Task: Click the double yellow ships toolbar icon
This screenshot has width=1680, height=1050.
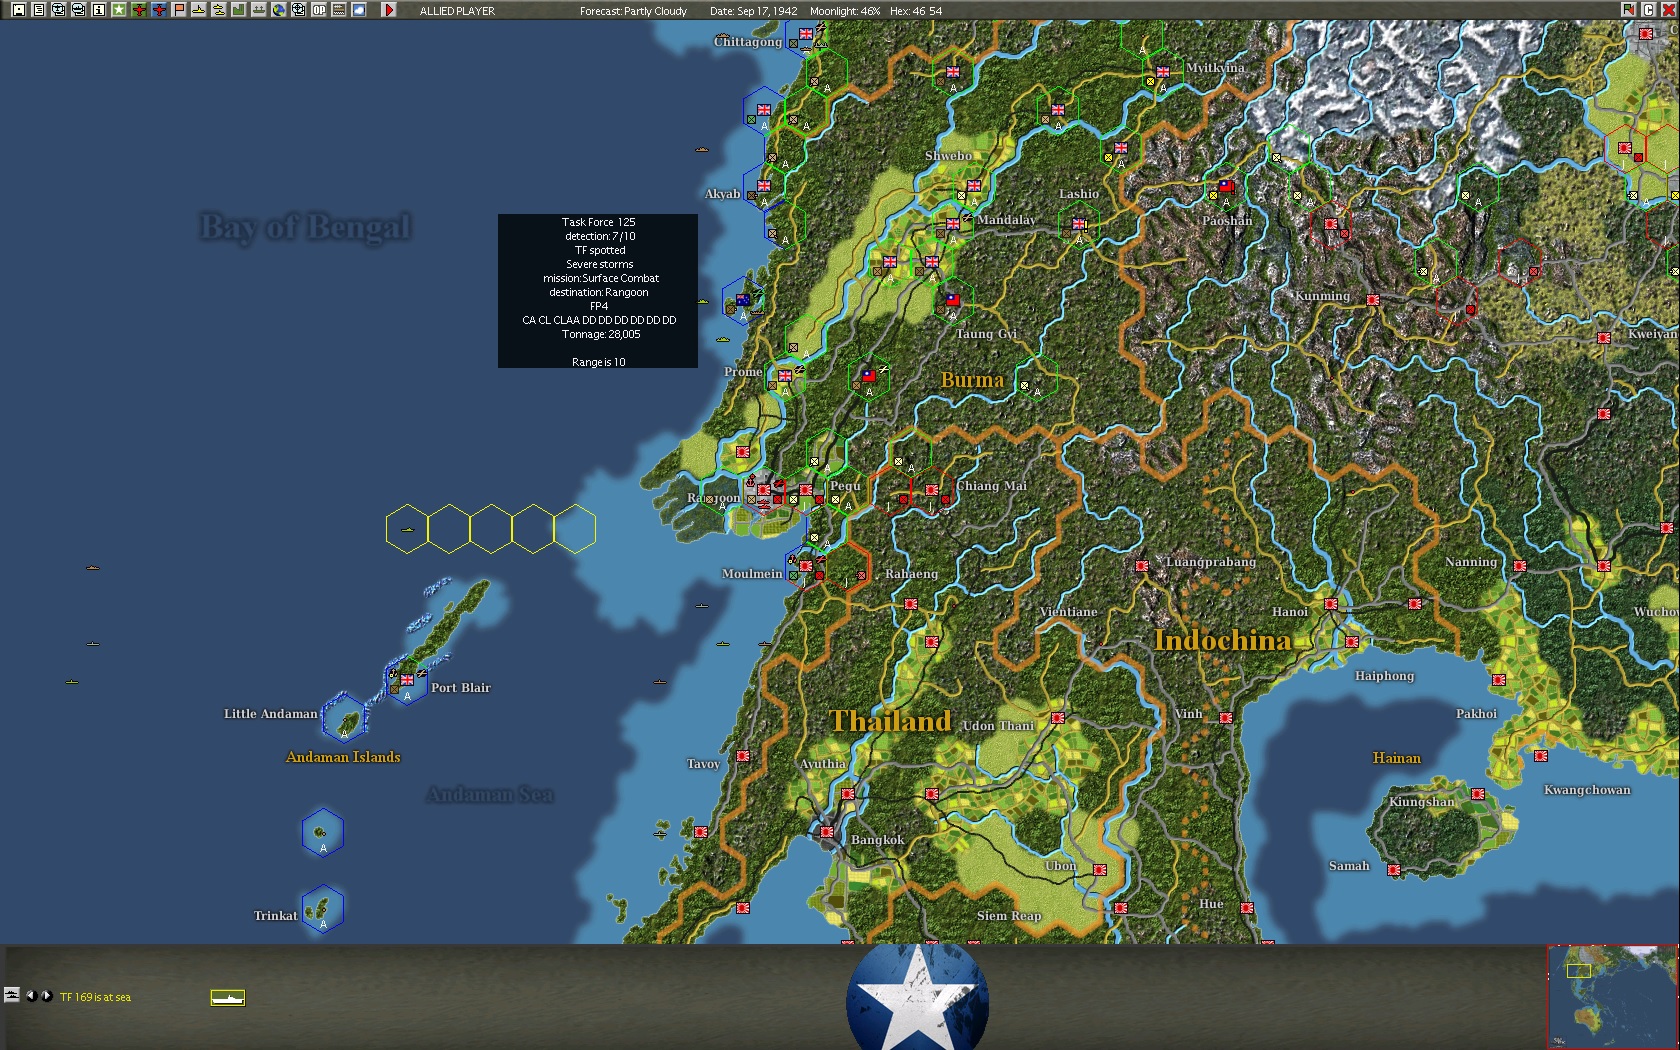Action: click(x=218, y=10)
